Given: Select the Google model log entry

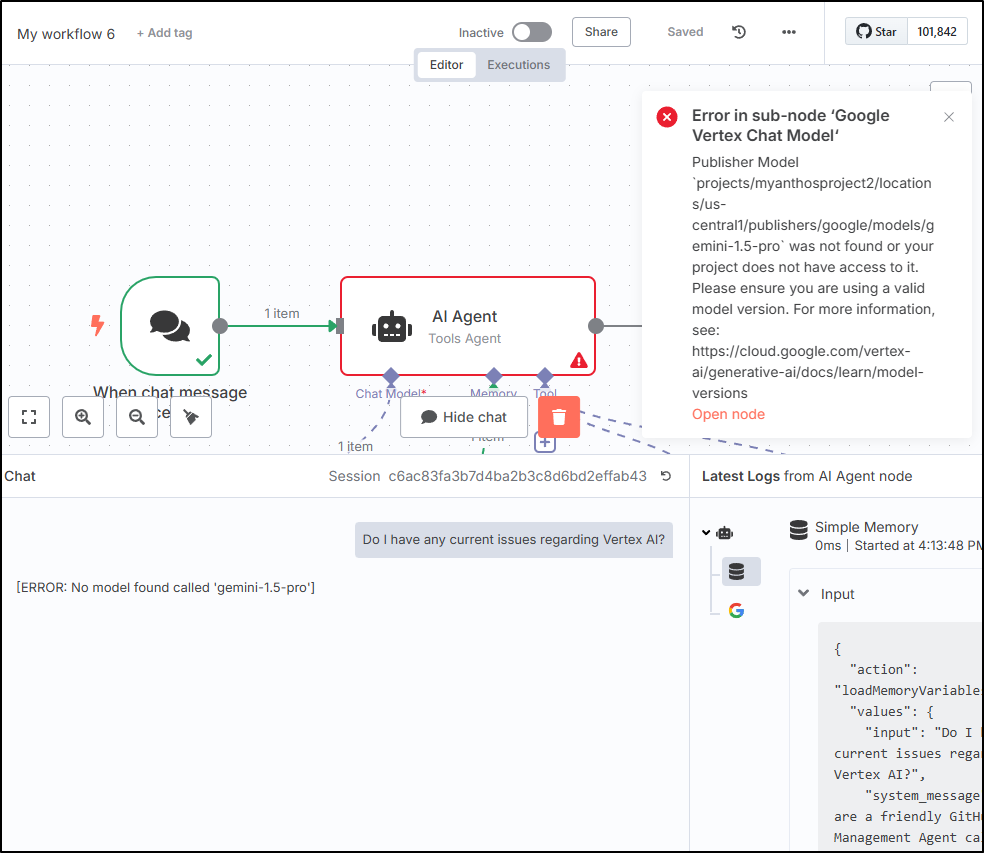Looking at the screenshot, I should (736, 610).
